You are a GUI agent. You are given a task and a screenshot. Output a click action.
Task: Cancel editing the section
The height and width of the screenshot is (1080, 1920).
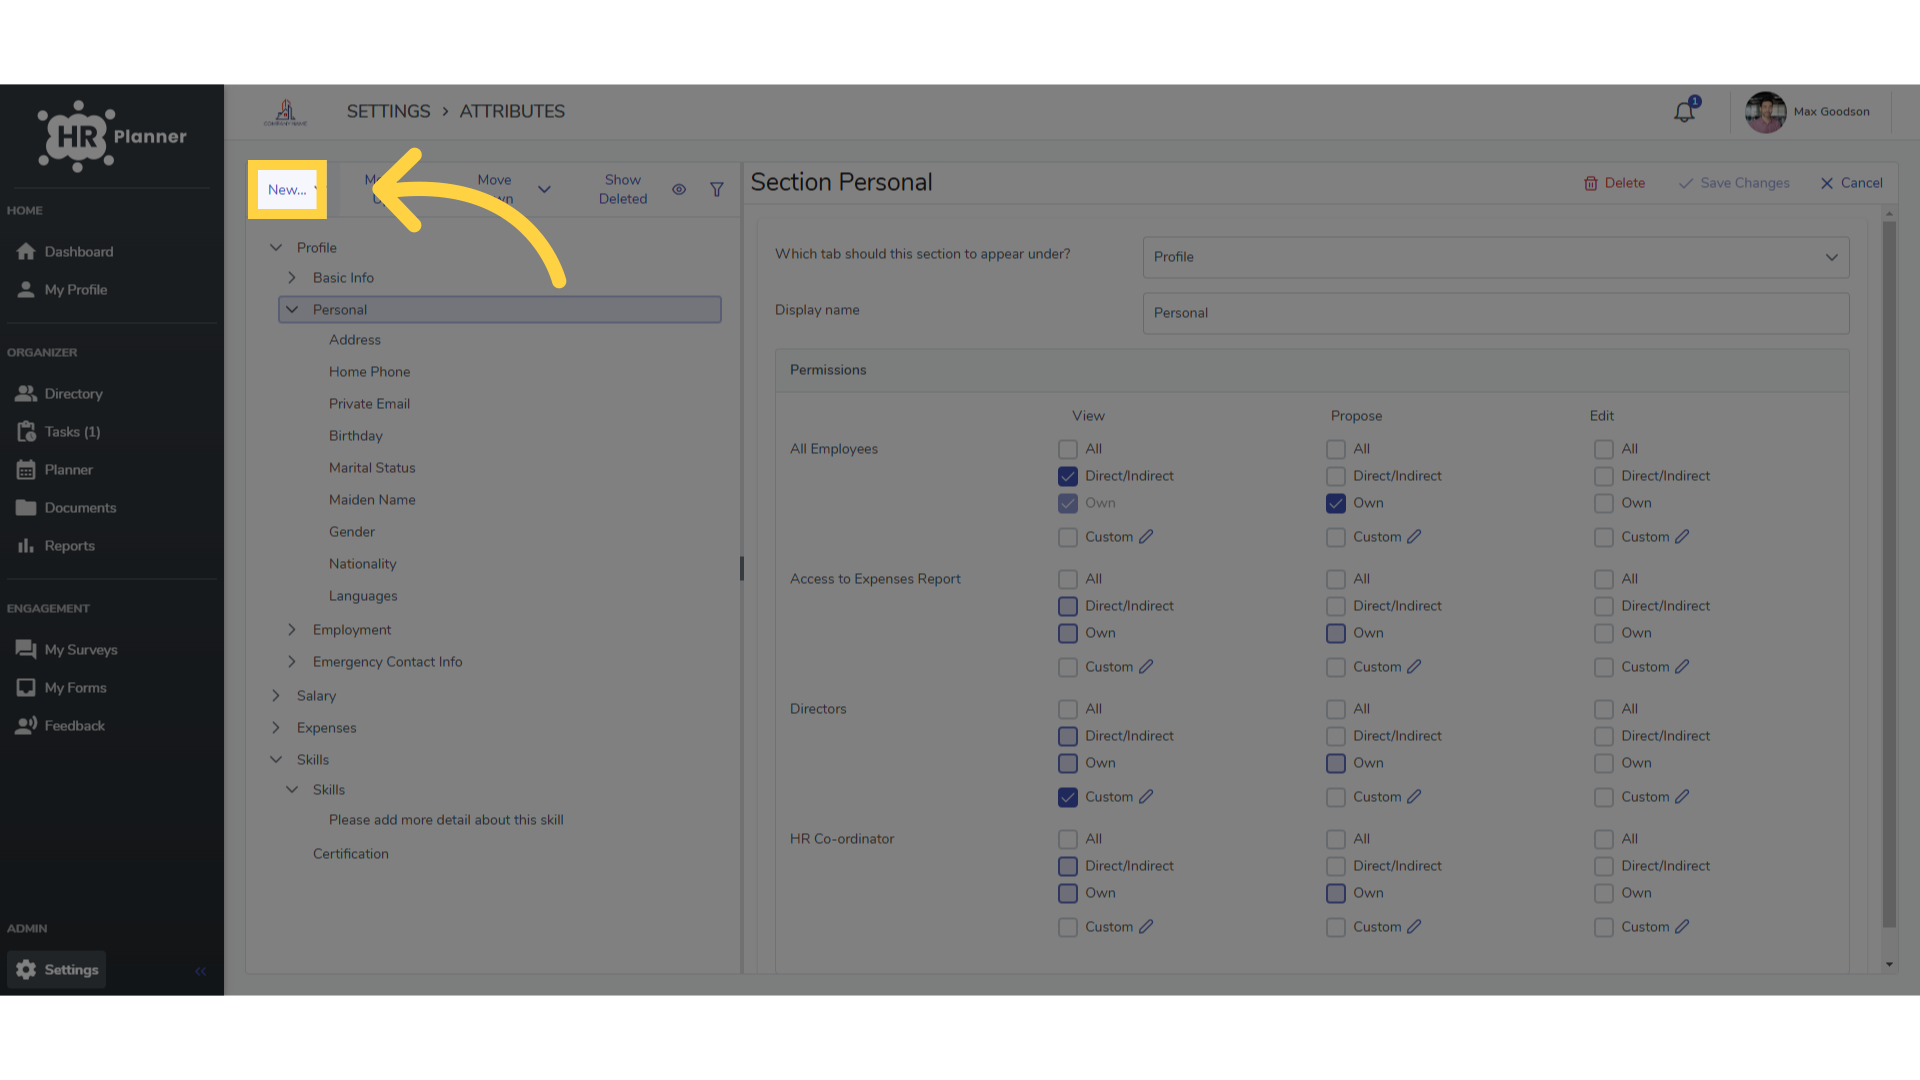point(1851,183)
